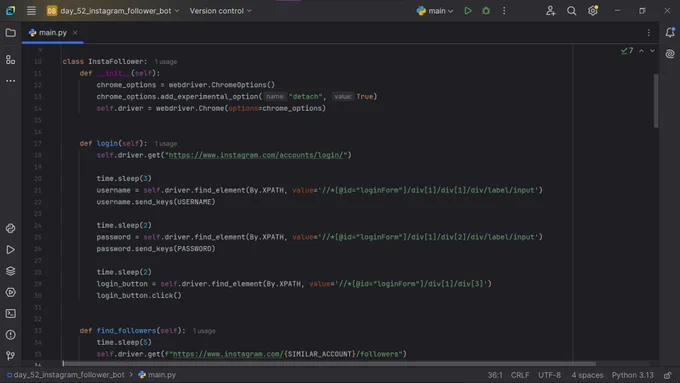680x383 pixels.
Task: Select the main.py editor tab
Action: pos(48,33)
